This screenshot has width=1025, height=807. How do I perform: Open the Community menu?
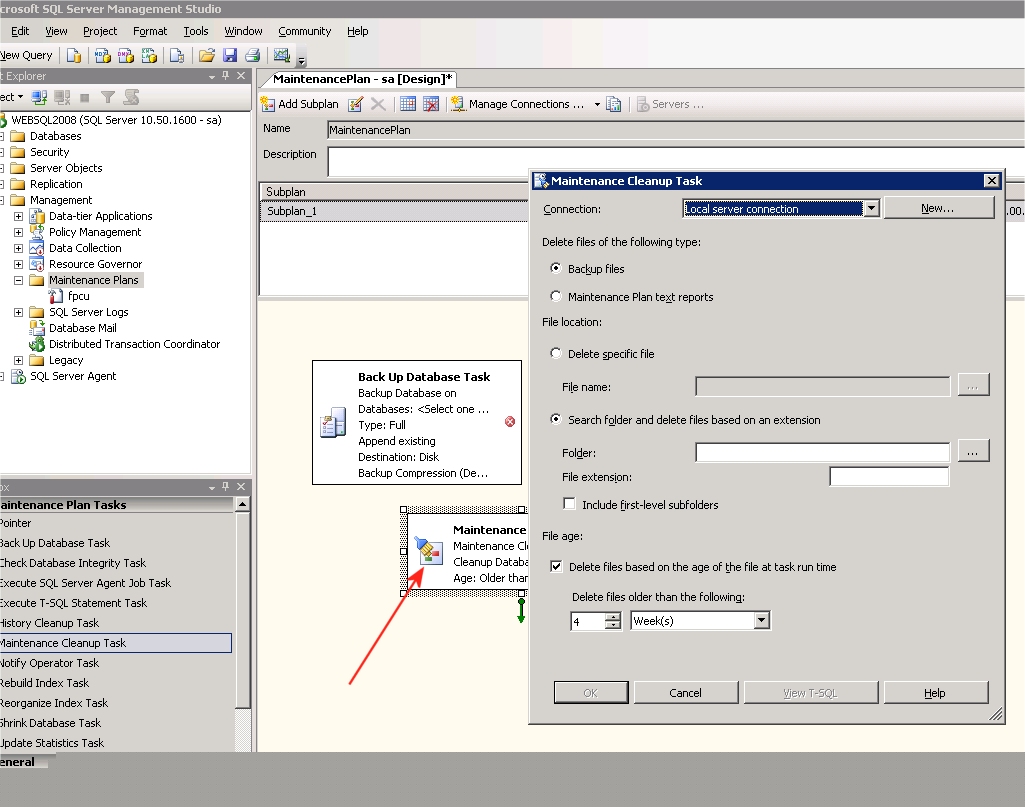point(305,31)
